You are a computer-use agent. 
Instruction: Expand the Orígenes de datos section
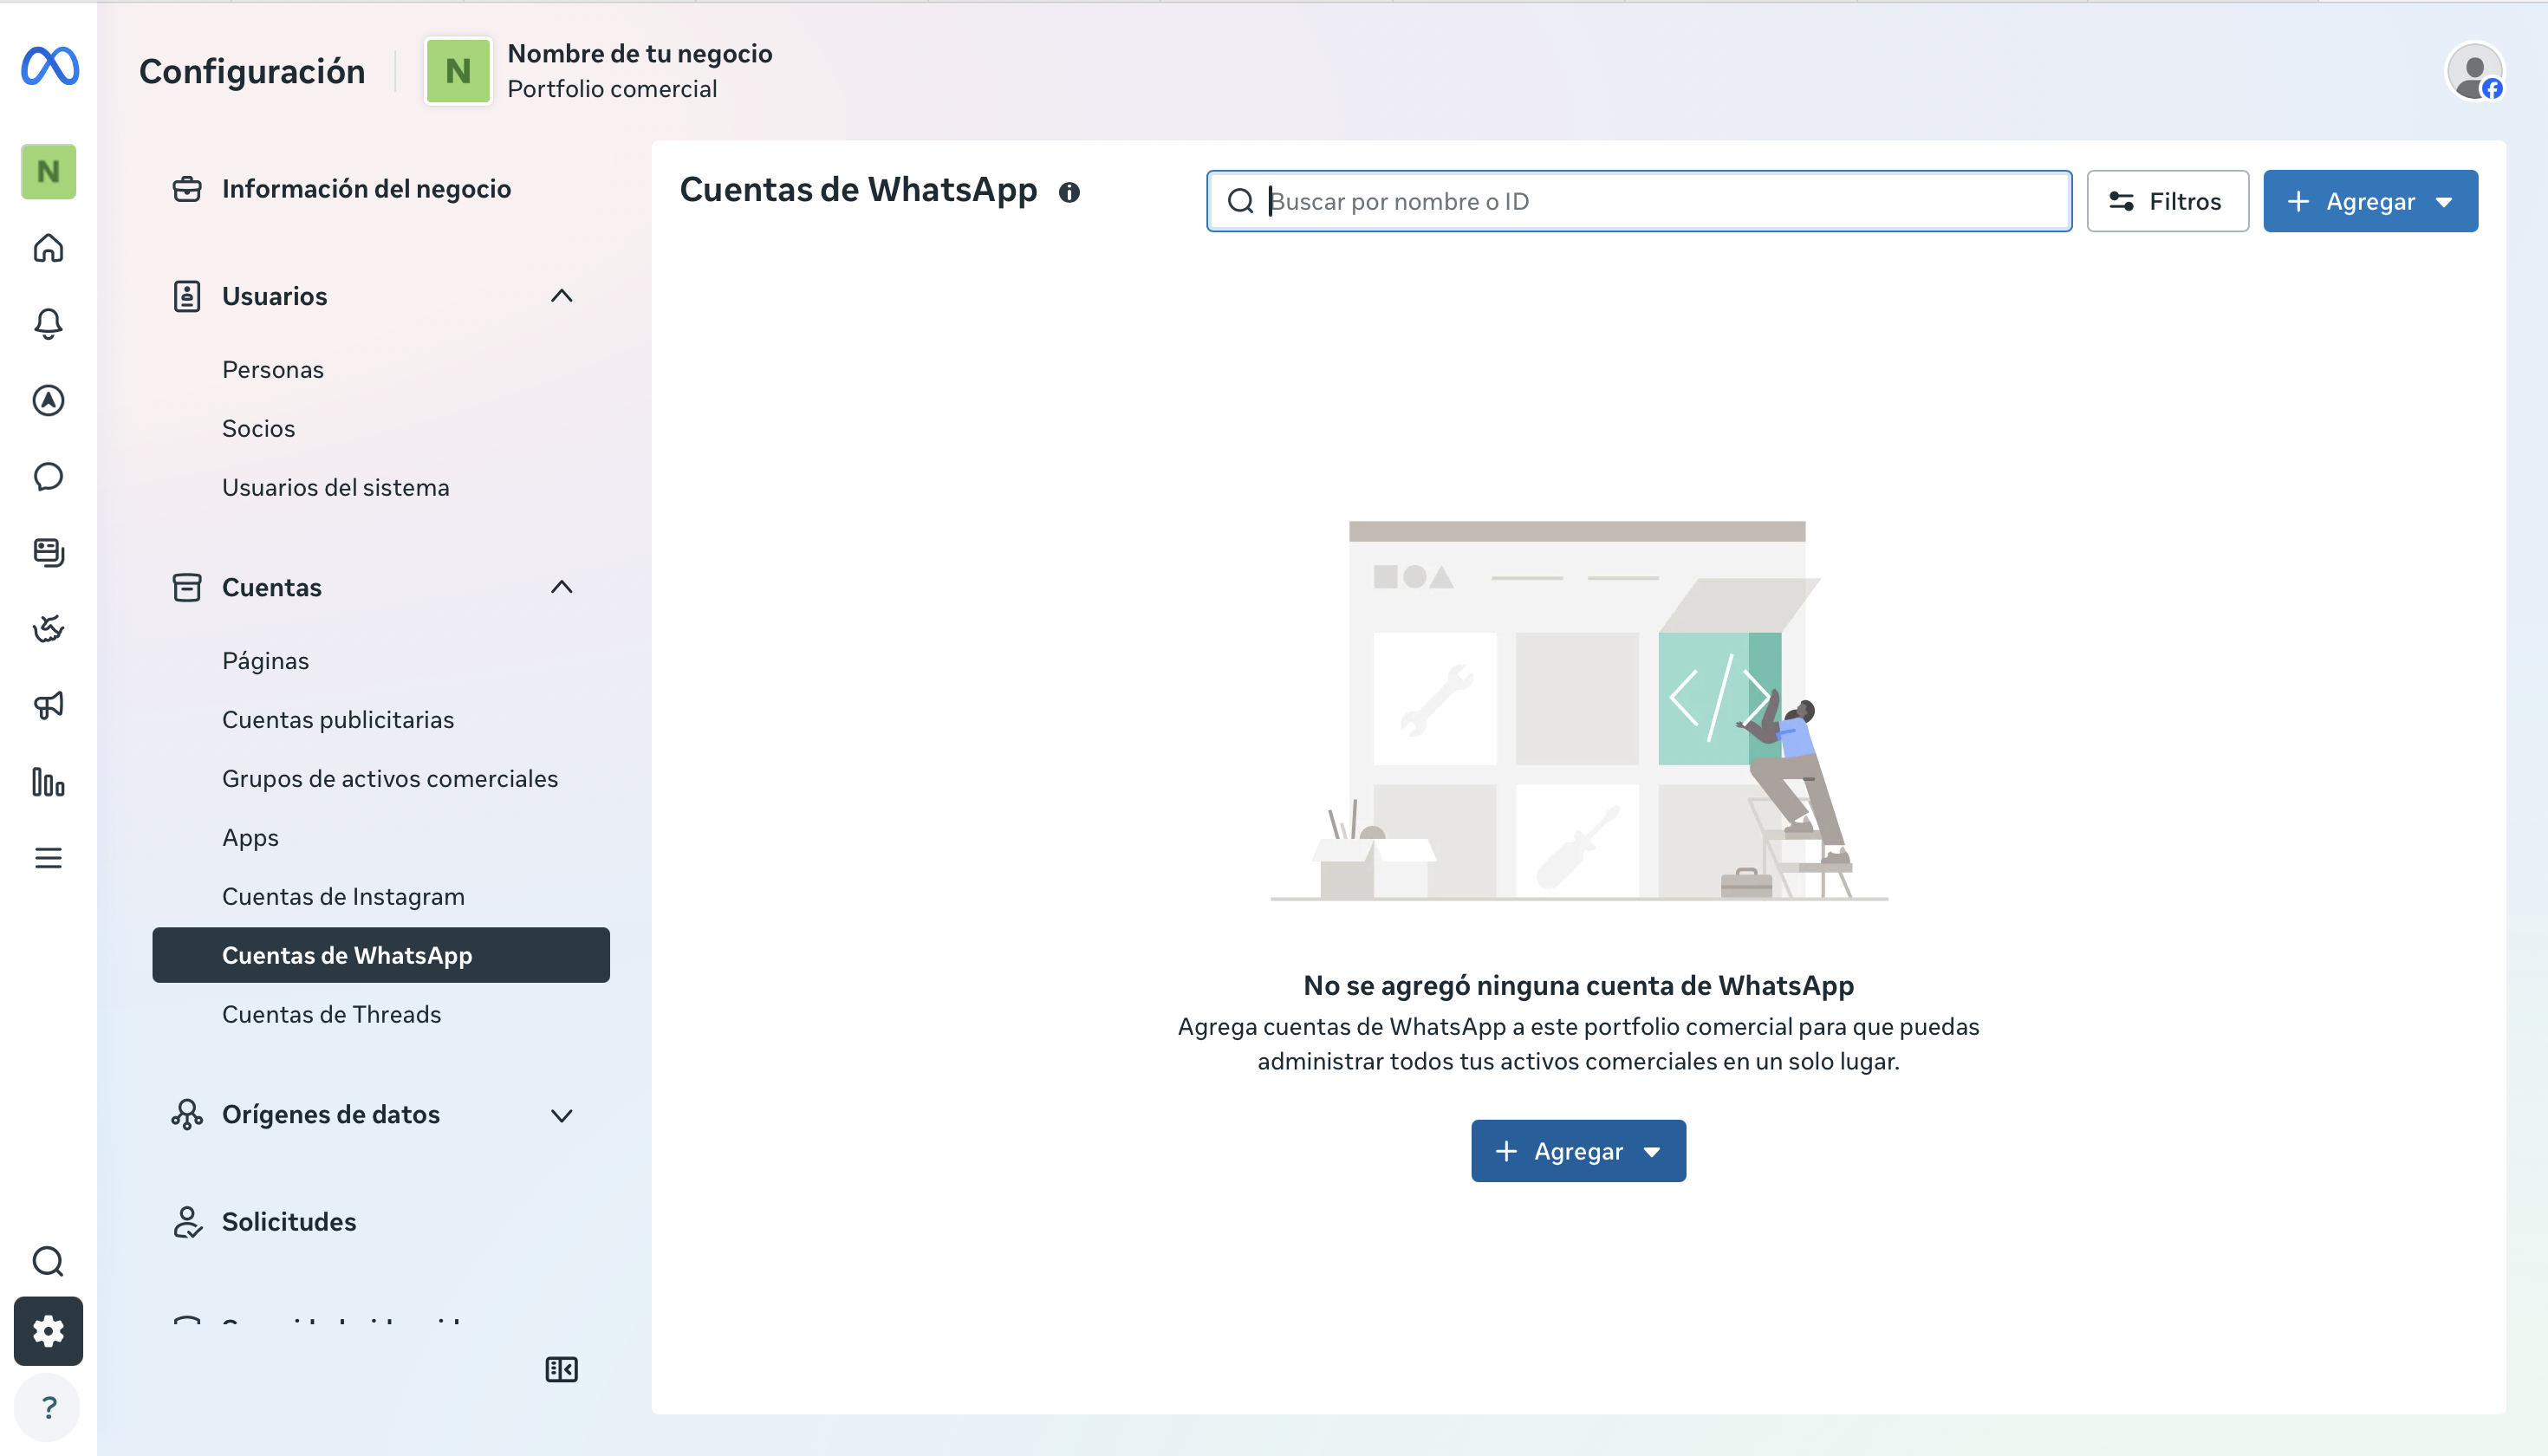point(561,1115)
